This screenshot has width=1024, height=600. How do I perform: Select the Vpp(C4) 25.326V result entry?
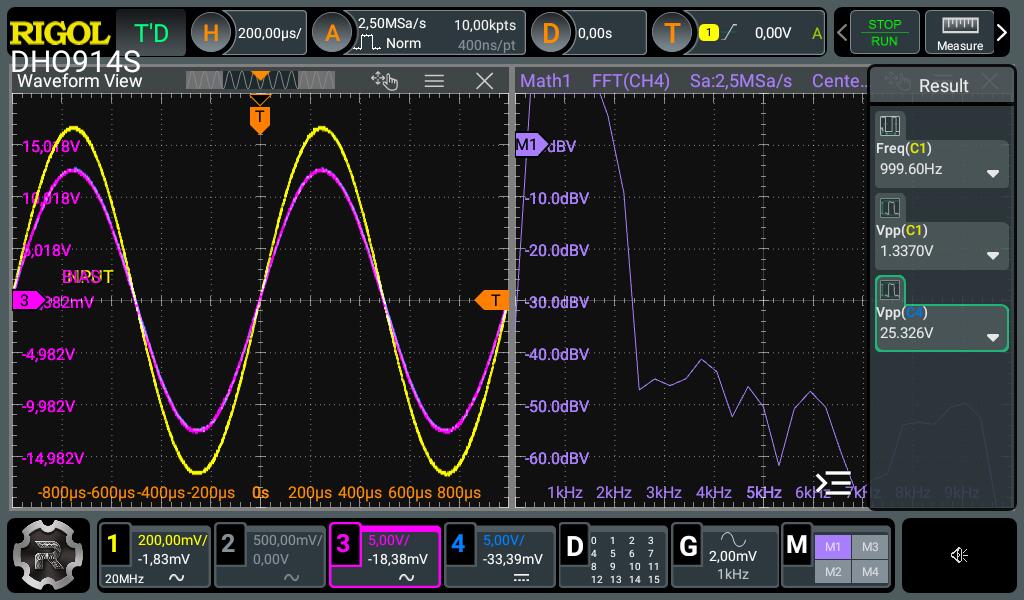pyautogui.click(x=942, y=328)
